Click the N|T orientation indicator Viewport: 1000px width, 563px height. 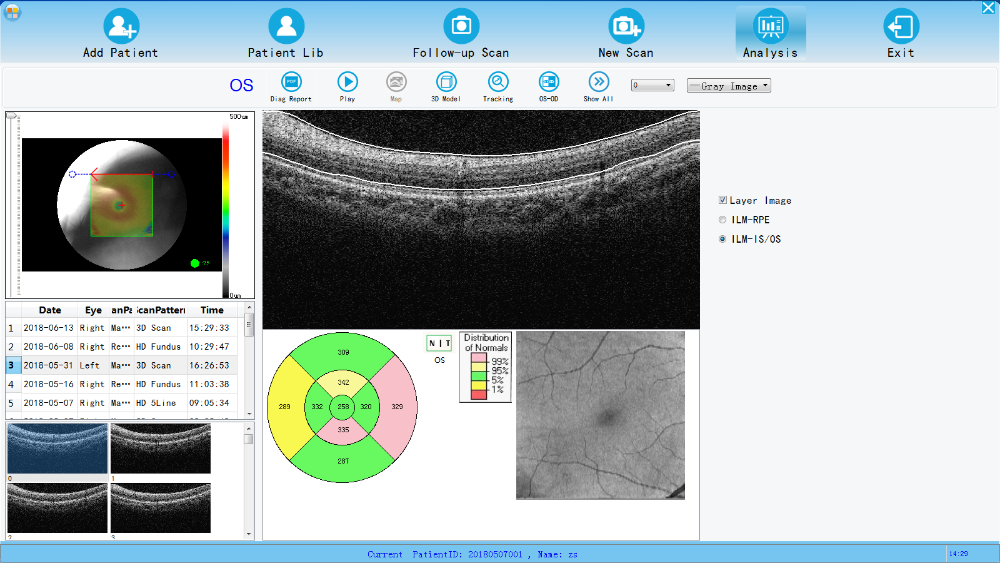tap(439, 343)
